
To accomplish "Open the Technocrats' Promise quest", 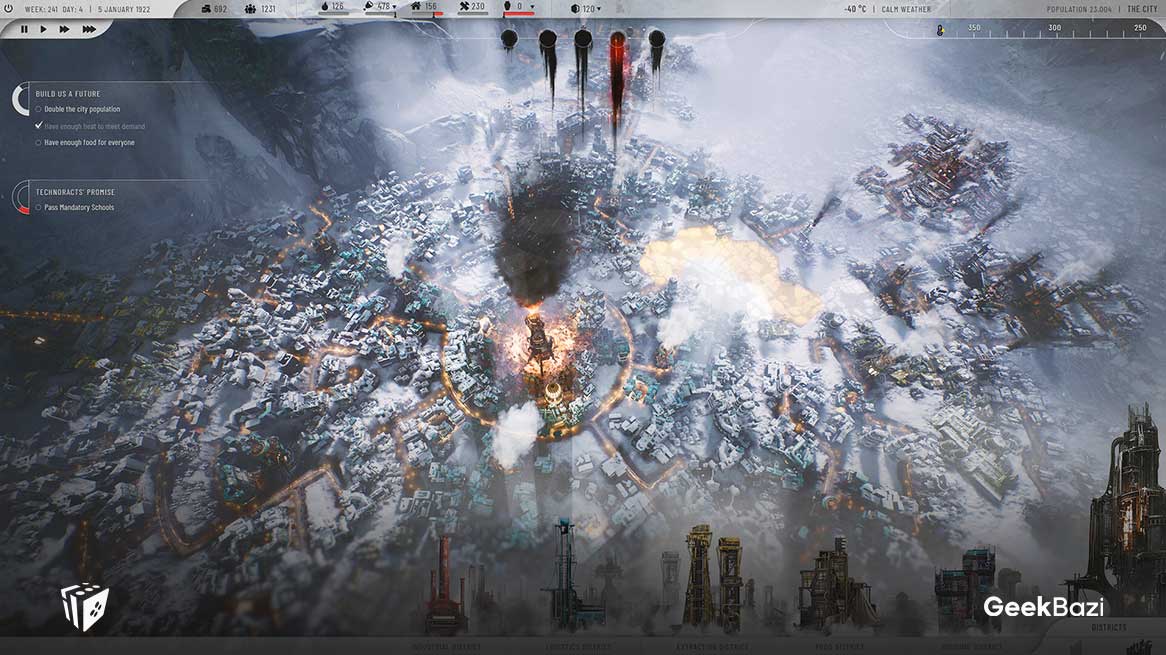I will (75, 192).
